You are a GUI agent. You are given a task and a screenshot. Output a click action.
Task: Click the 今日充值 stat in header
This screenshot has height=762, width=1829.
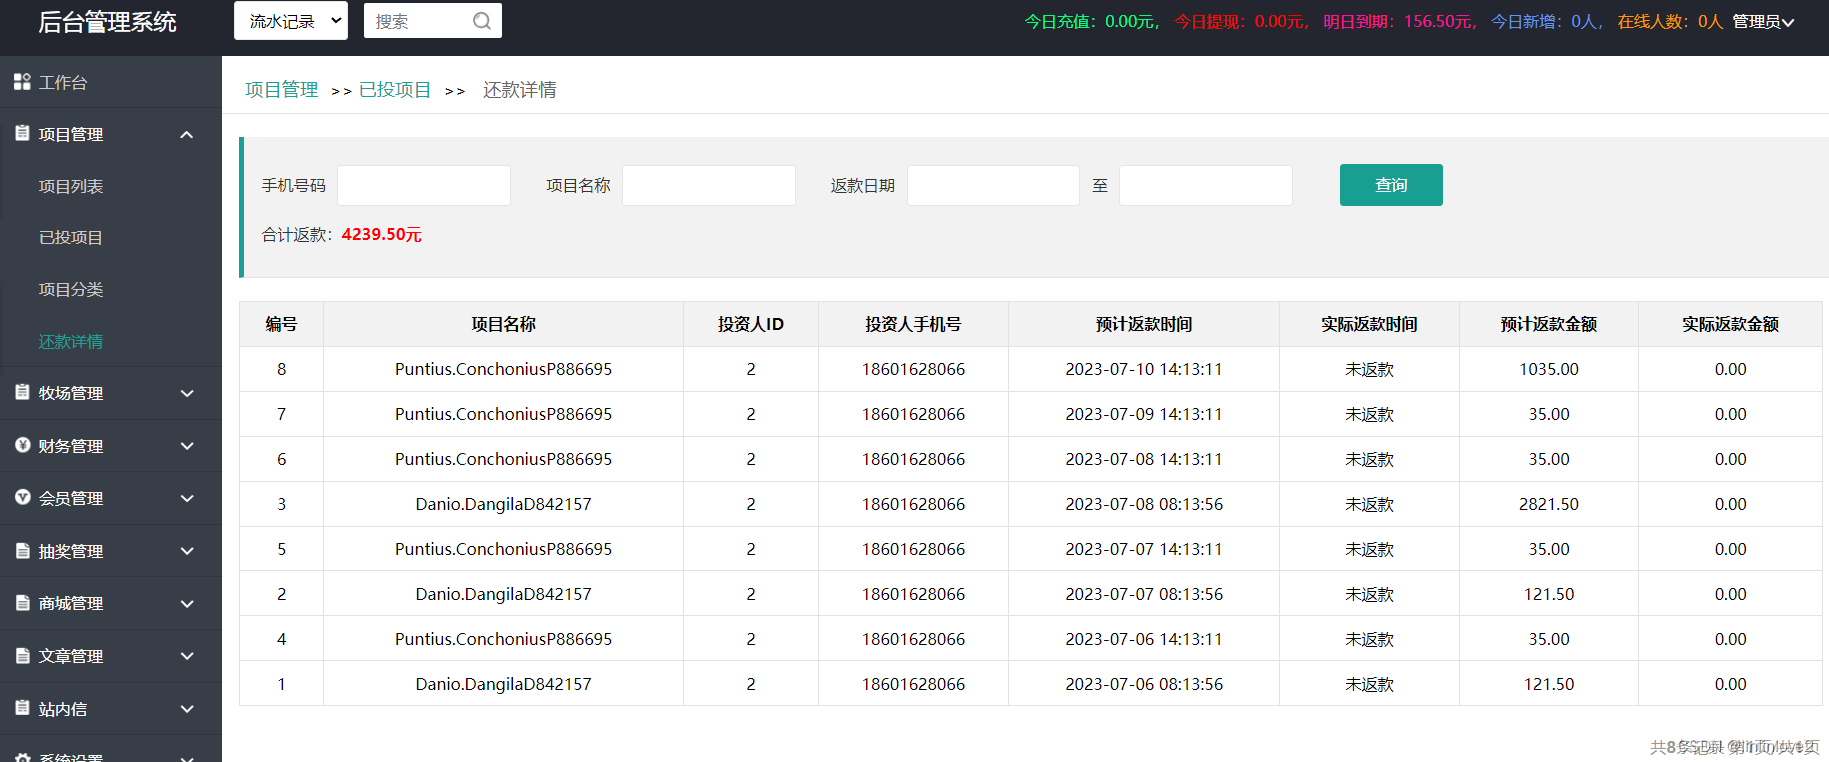pyautogui.click(x=1092, y=21)
